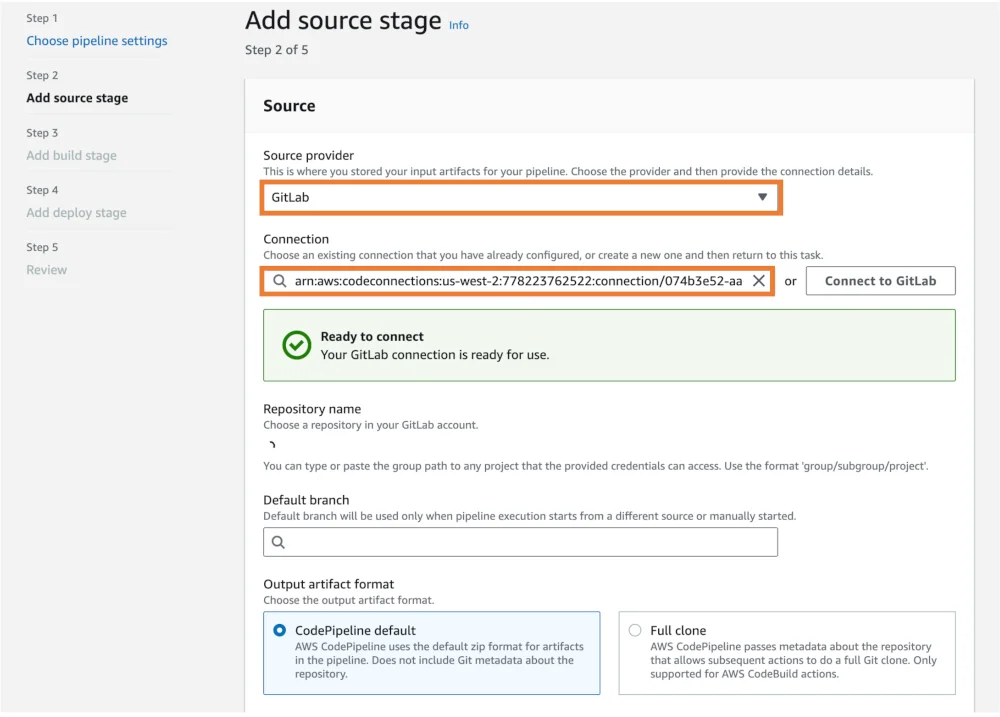This screenshot has width=1000, height=717.
Task: Click the Add build stage step
Action: pyautogui.click(x=71, y=155)
